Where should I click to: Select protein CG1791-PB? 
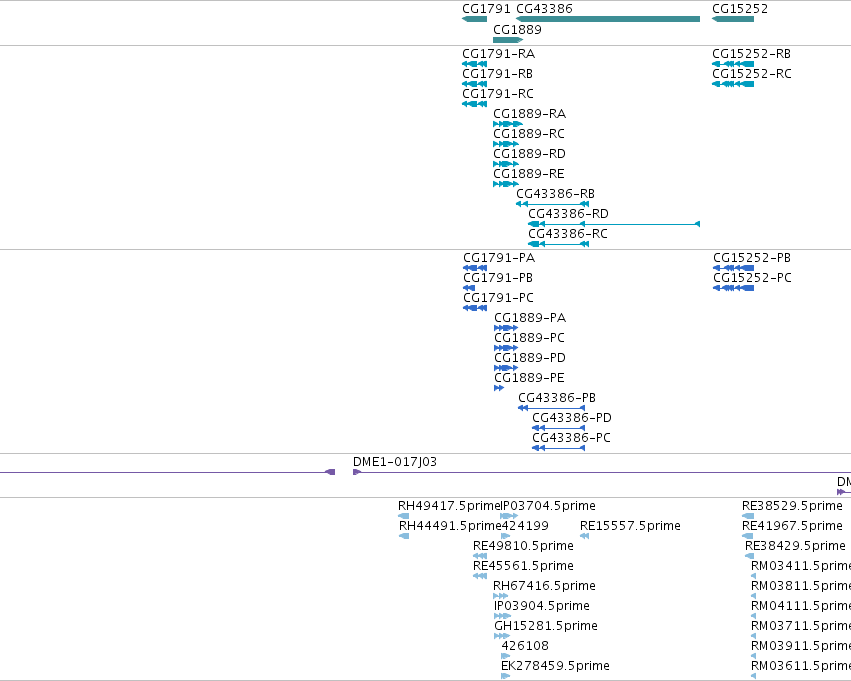point(498,278)
